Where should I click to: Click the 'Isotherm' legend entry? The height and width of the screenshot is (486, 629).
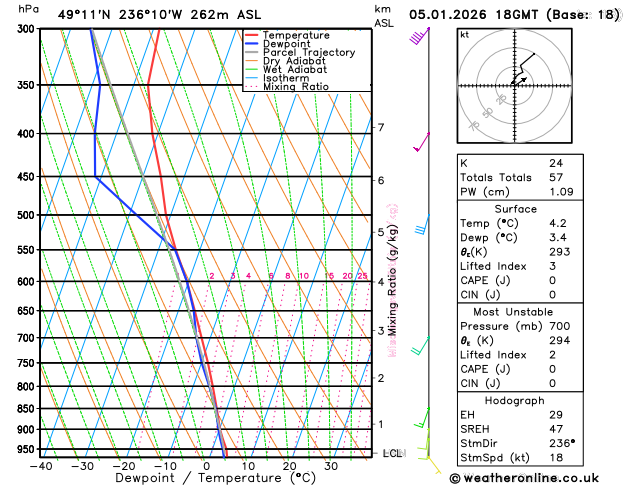(x=286, y=78)
